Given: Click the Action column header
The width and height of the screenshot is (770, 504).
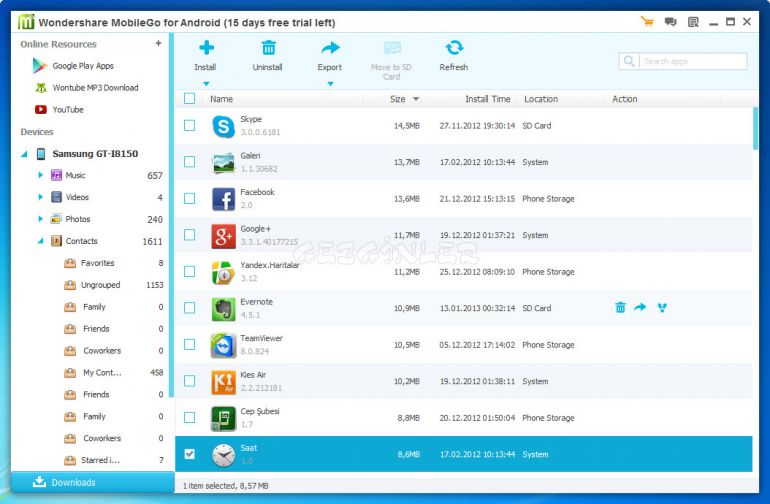Looking at the screenshot, I should point(625,99).
